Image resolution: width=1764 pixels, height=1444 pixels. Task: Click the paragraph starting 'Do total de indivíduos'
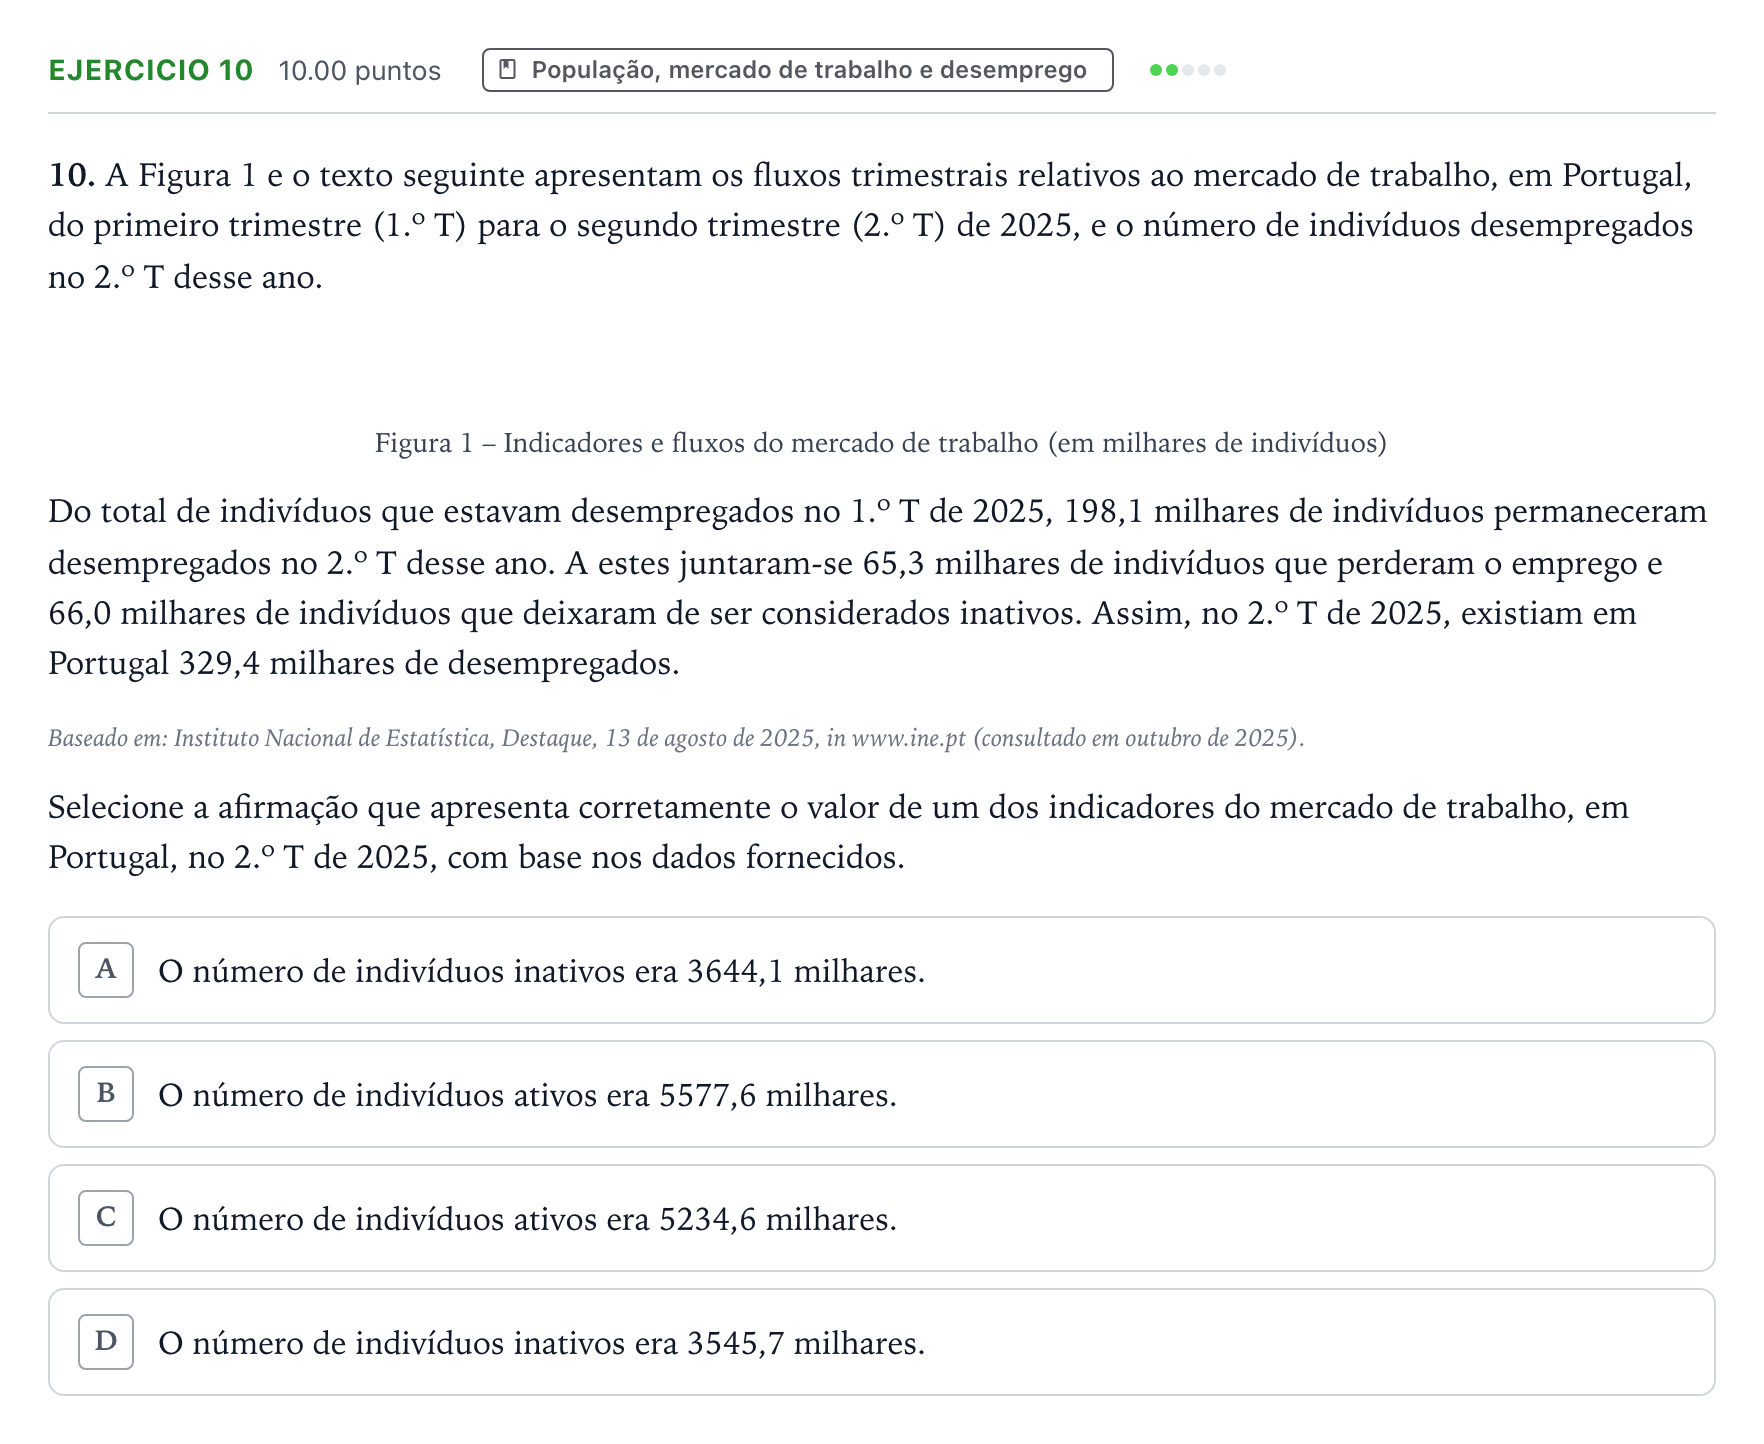click(878, 587)
